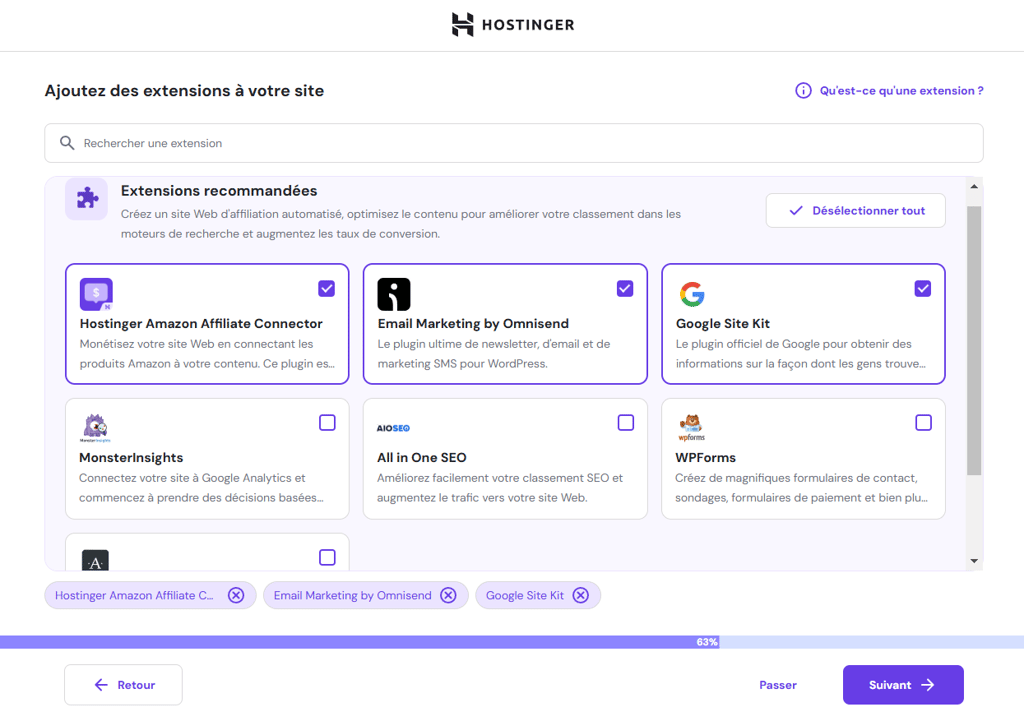Click the extensions list scrollbar thumb
Screen dimensions: 1024x721
(974, 341)
